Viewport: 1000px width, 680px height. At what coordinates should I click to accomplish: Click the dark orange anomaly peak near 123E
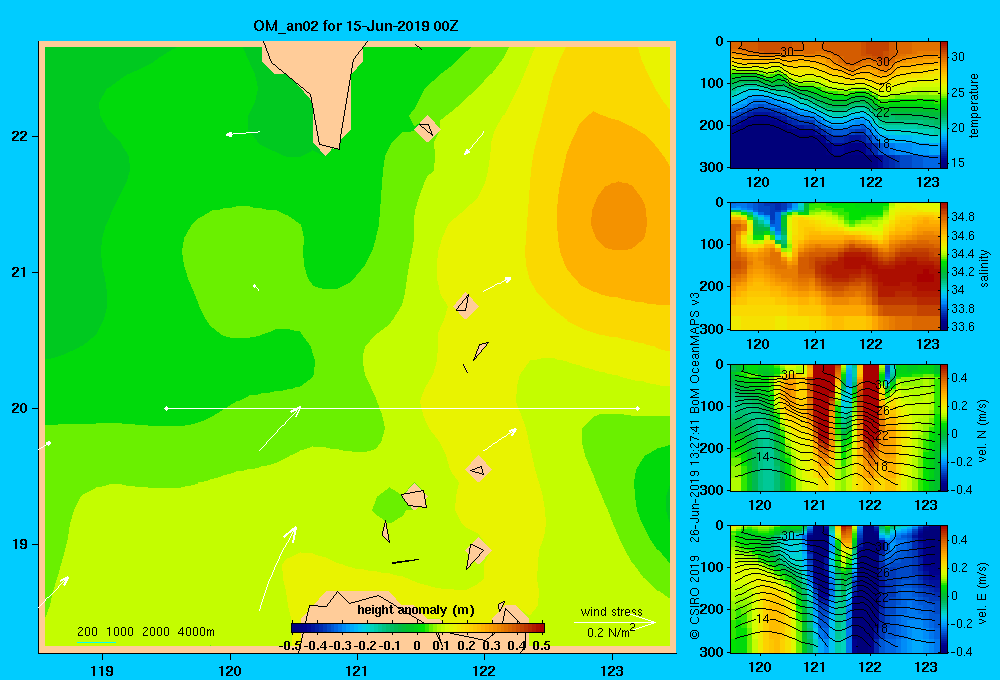coord(618,216)
